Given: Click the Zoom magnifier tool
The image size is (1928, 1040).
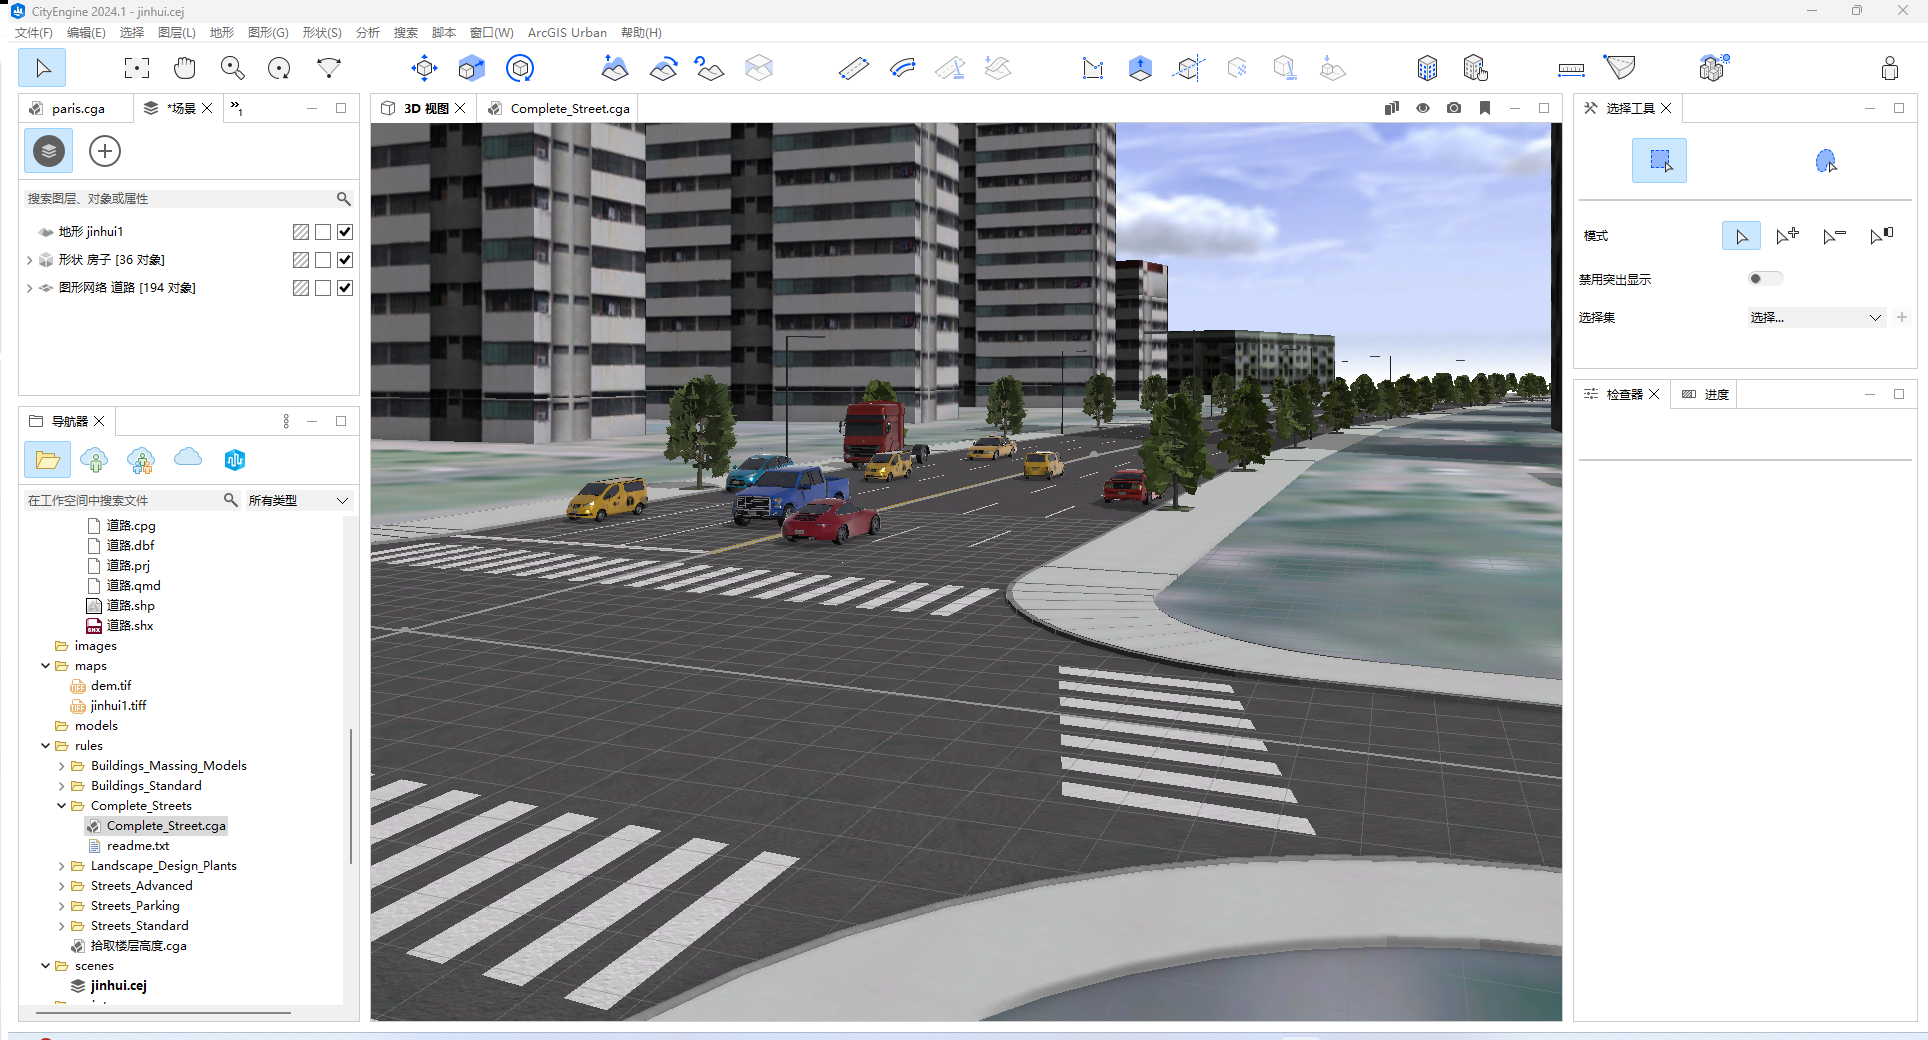Looking at the screenshot, I should (x=233, y=68).
